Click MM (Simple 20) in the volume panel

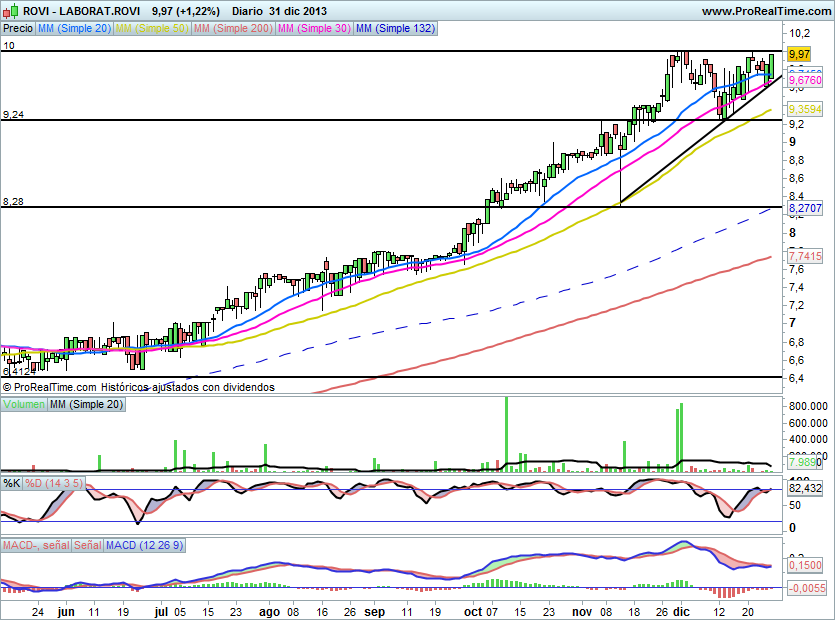pyautogui.click(x=85, y=404)
